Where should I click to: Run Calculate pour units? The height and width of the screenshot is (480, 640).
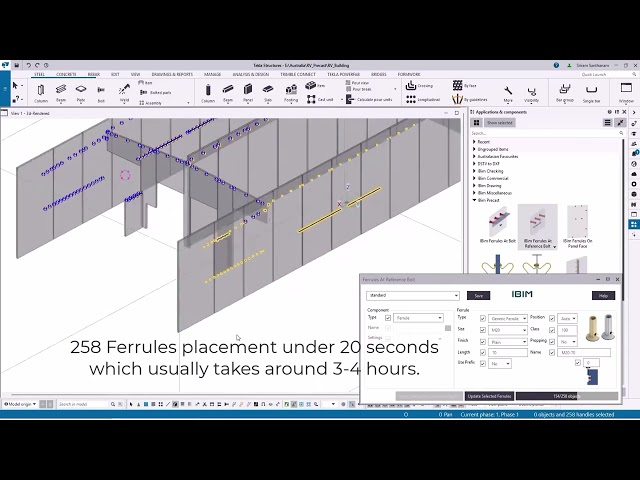[369, 99]
